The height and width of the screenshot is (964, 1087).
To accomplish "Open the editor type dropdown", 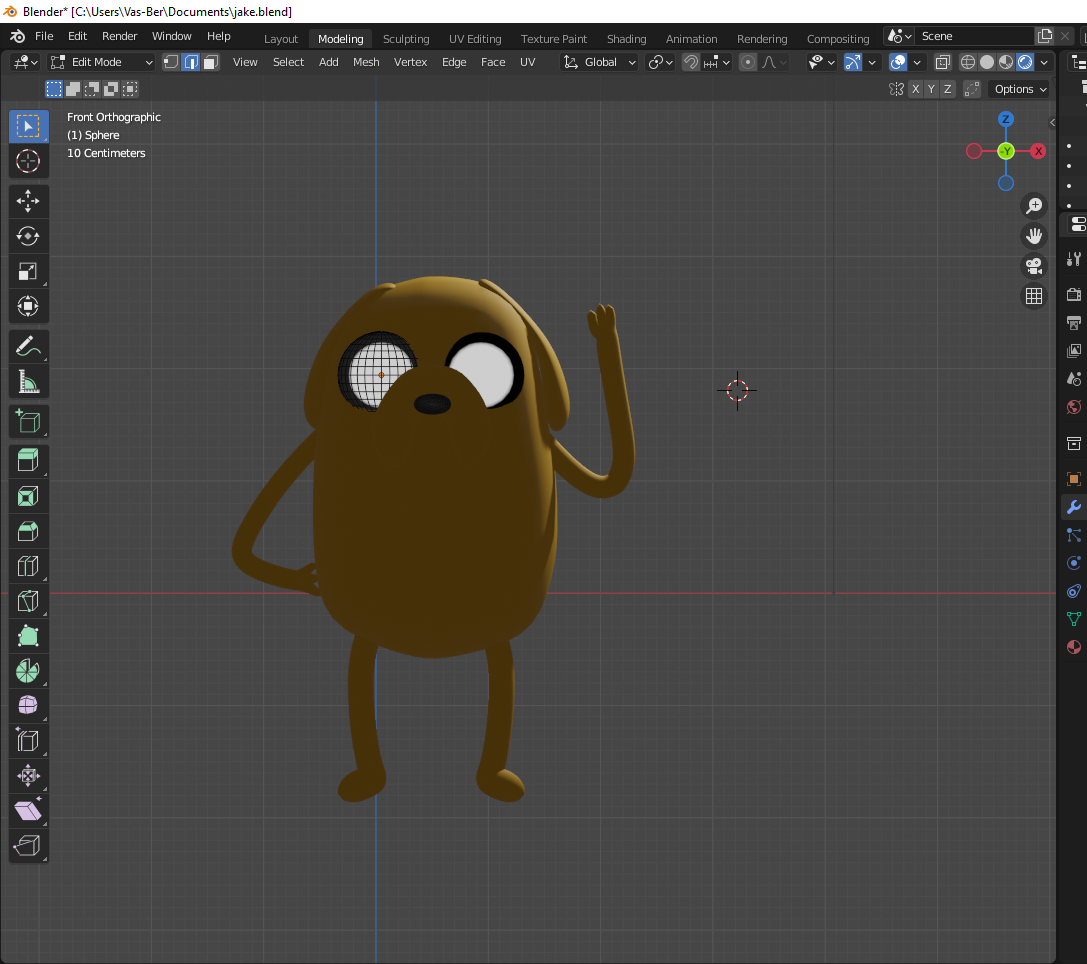I will [26, 62].
